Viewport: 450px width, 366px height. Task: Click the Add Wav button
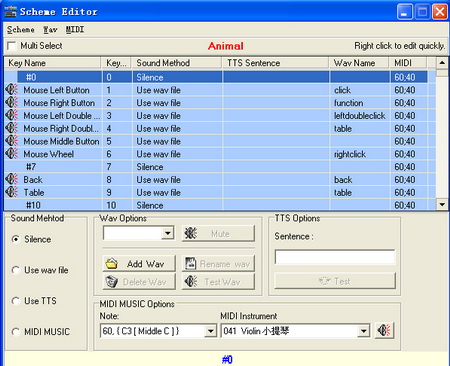click(x=139, y=264)
